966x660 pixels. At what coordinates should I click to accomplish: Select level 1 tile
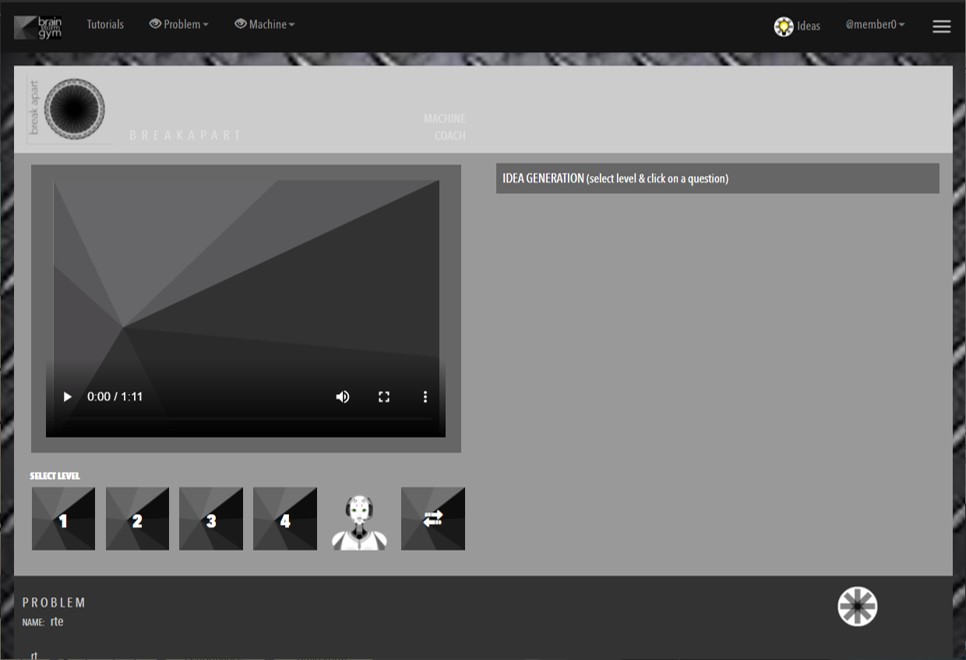coord(63,519)
